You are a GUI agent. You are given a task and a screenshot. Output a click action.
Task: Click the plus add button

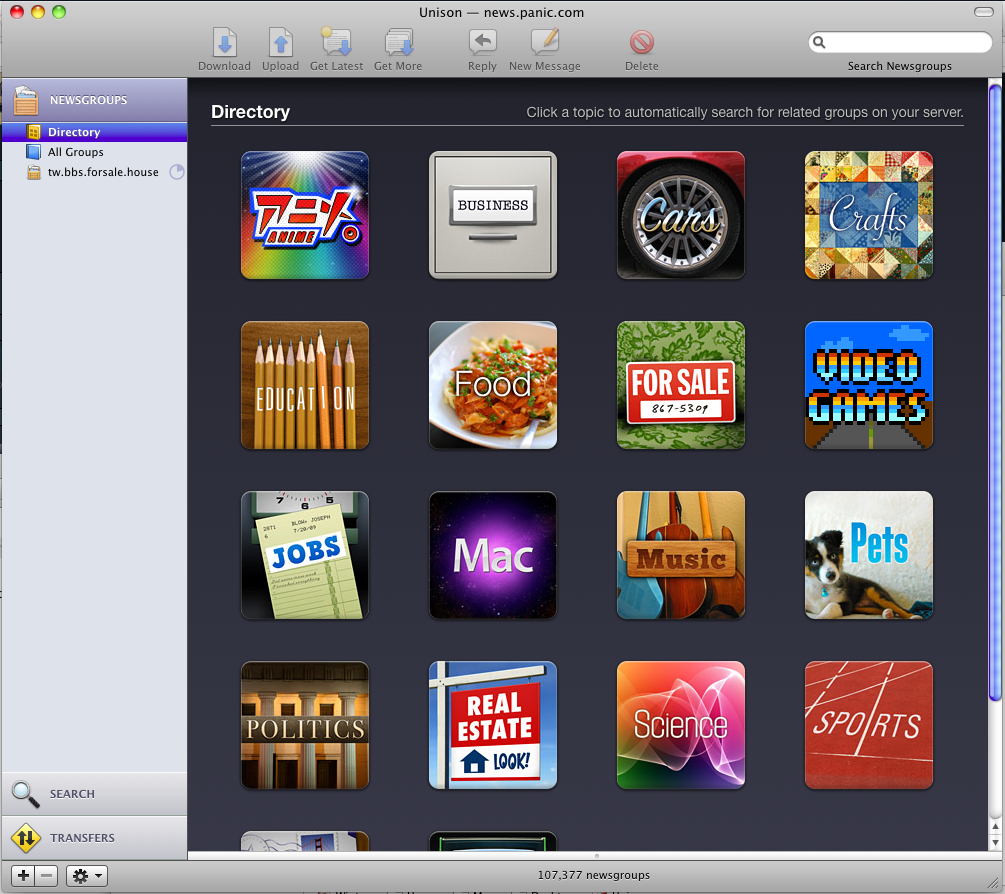click(x=23, y=875)
